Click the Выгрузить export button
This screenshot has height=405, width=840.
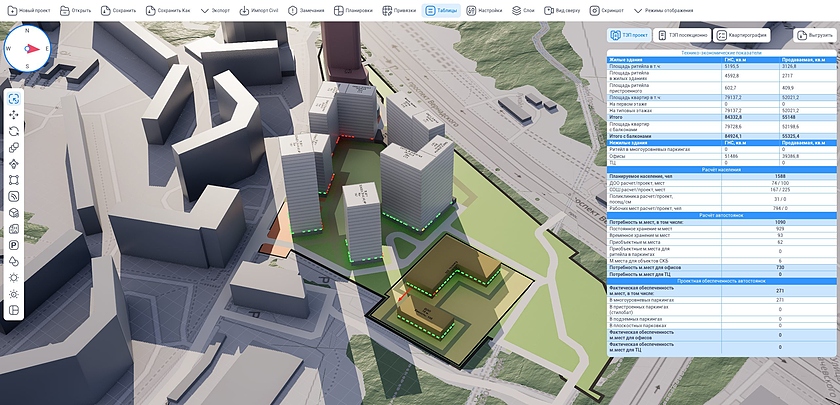tap(814, 35)
